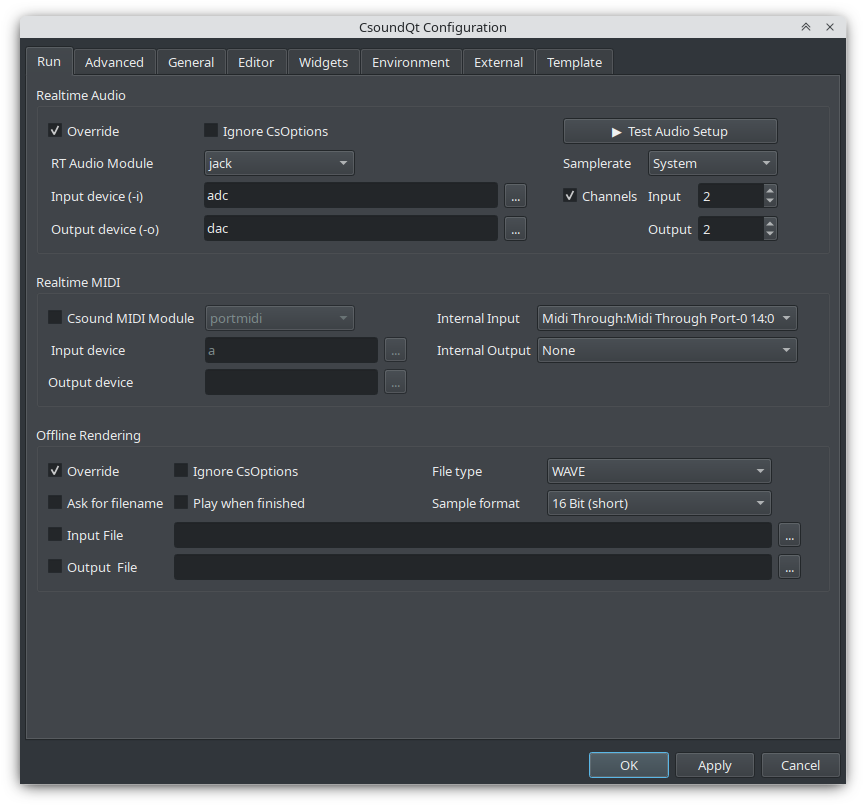Check the Ask for filename option
866x808 pixels.
55,503
